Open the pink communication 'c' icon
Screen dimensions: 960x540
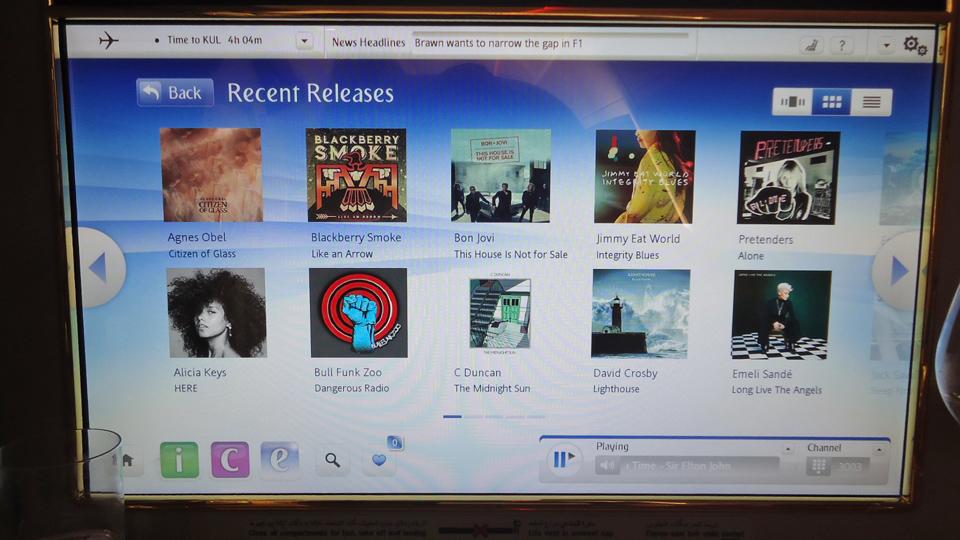coord(230,459)
